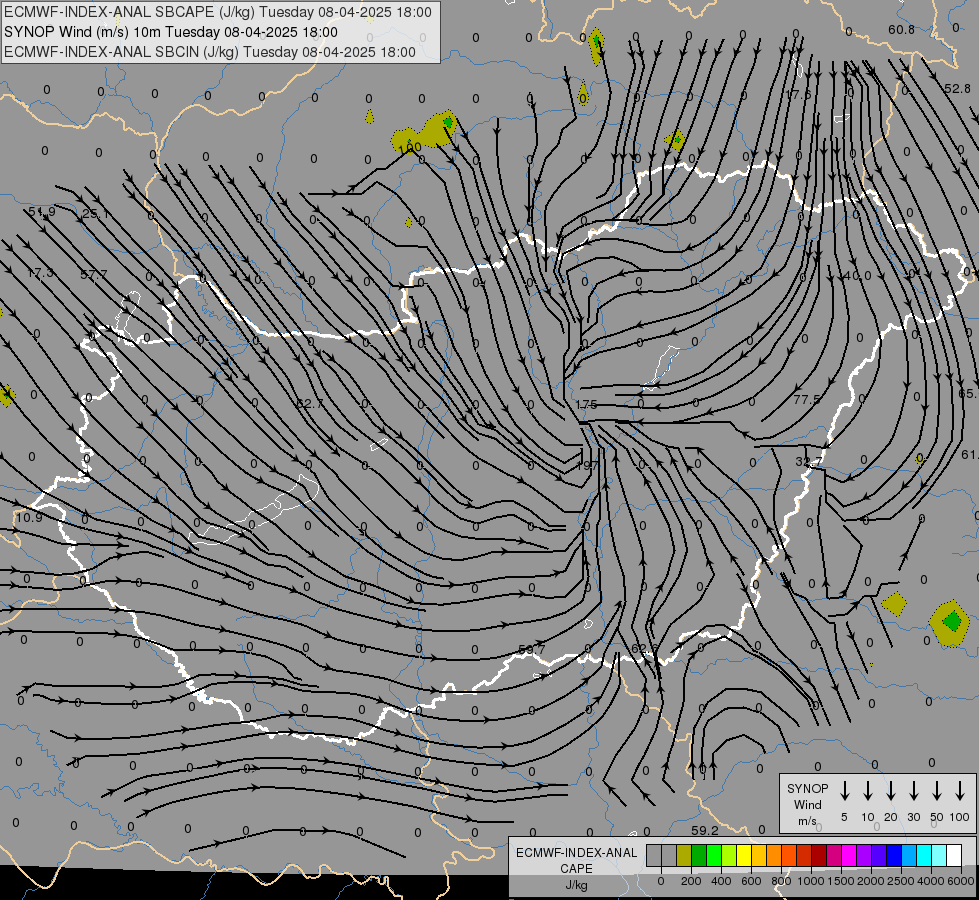Click the SYNOP Wind 10m title line

(170, 32)
